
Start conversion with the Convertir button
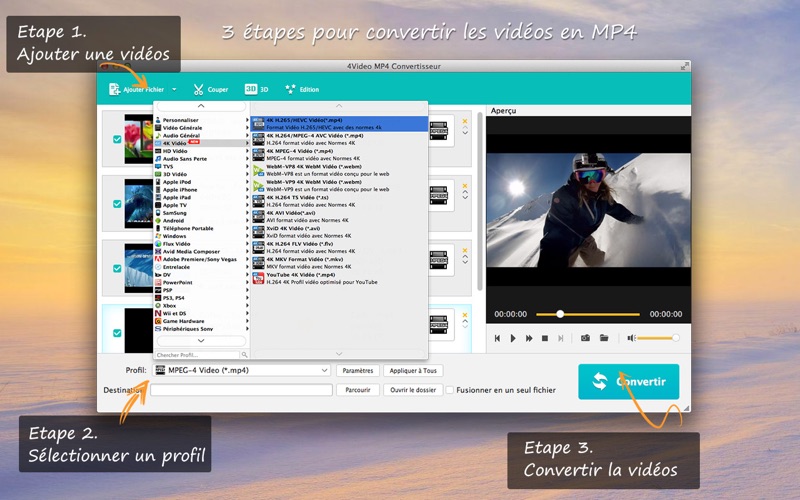629,382
